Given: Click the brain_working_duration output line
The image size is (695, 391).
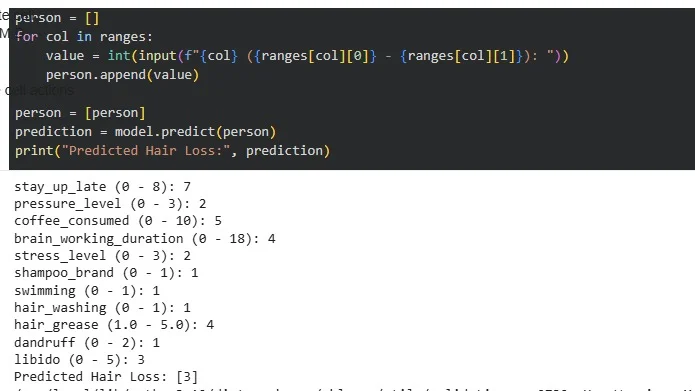Looking at the screenshot, I should (x=145, y=239).
